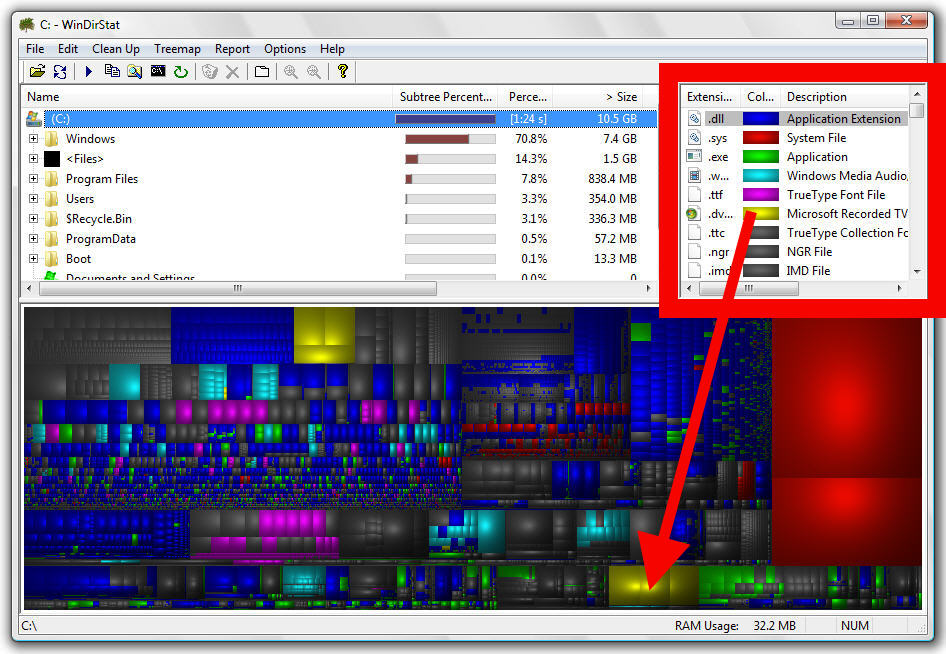Open the Help menu
Screen dimensions: 946x654
tap(332, 49)
